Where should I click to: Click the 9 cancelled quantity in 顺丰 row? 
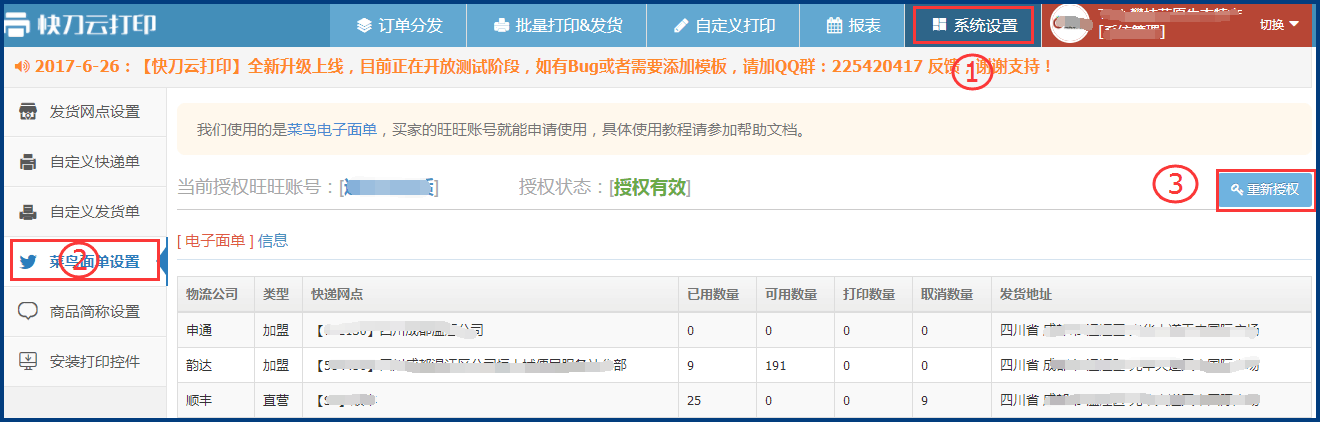pos(925,399)
